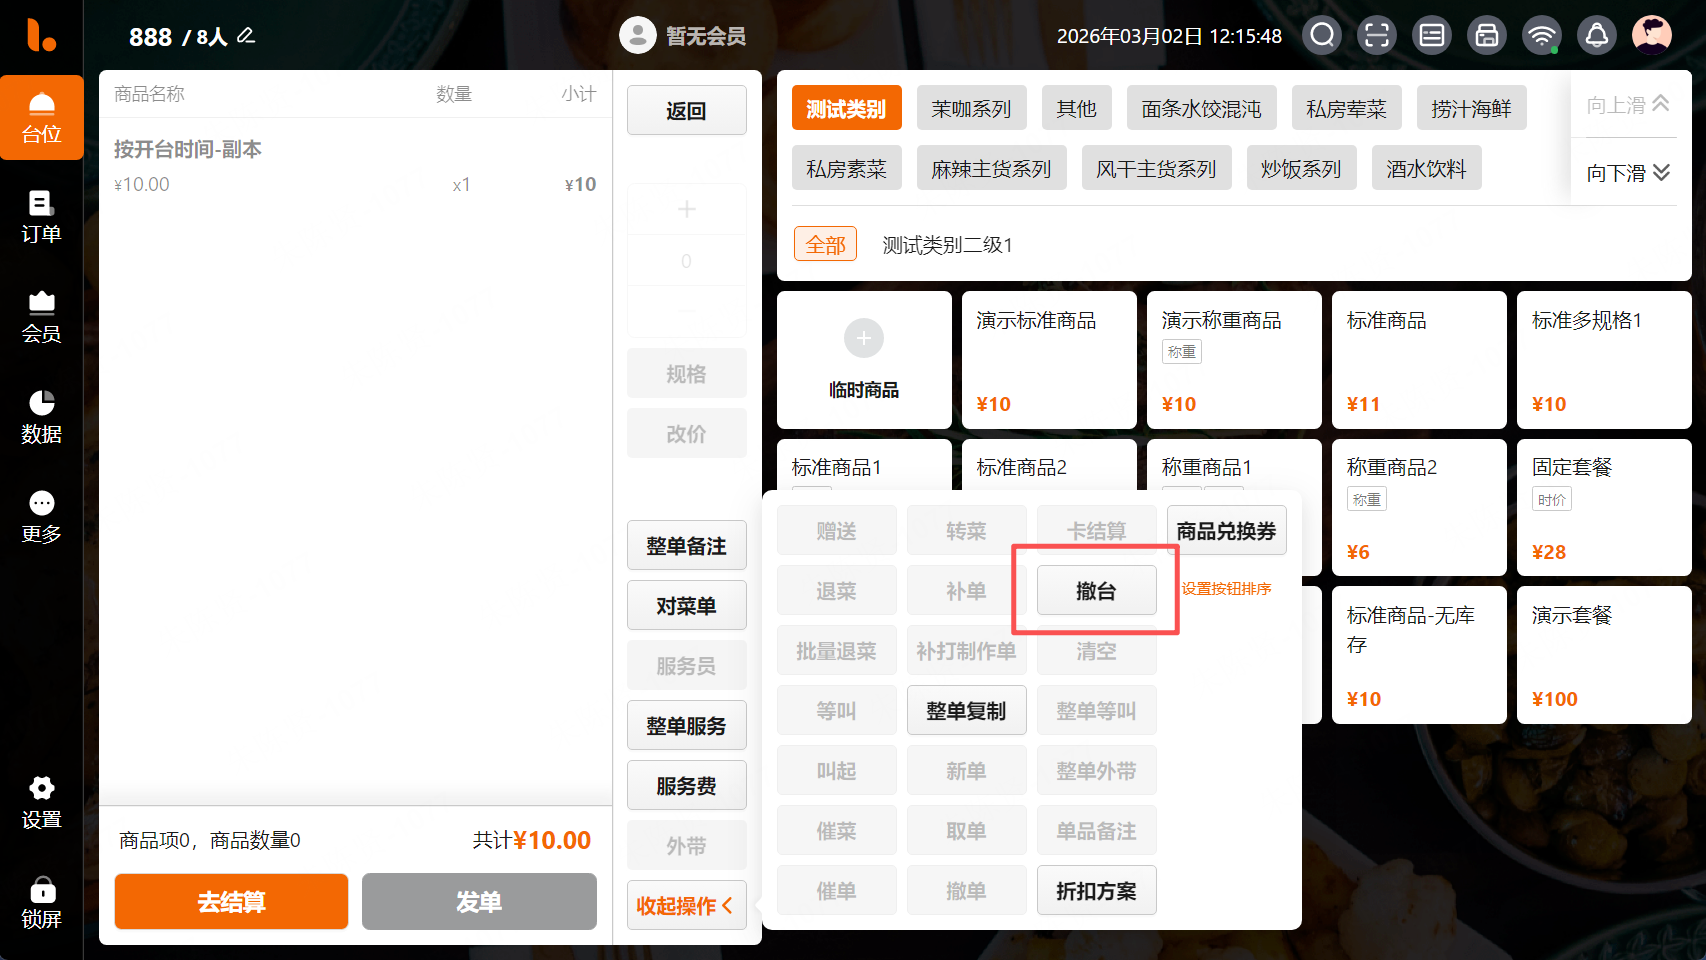The width and height of the screenshot is (1706, 960).
Task: Select the 面条水饺混沌 category
Action: (x=1201, y=108)
